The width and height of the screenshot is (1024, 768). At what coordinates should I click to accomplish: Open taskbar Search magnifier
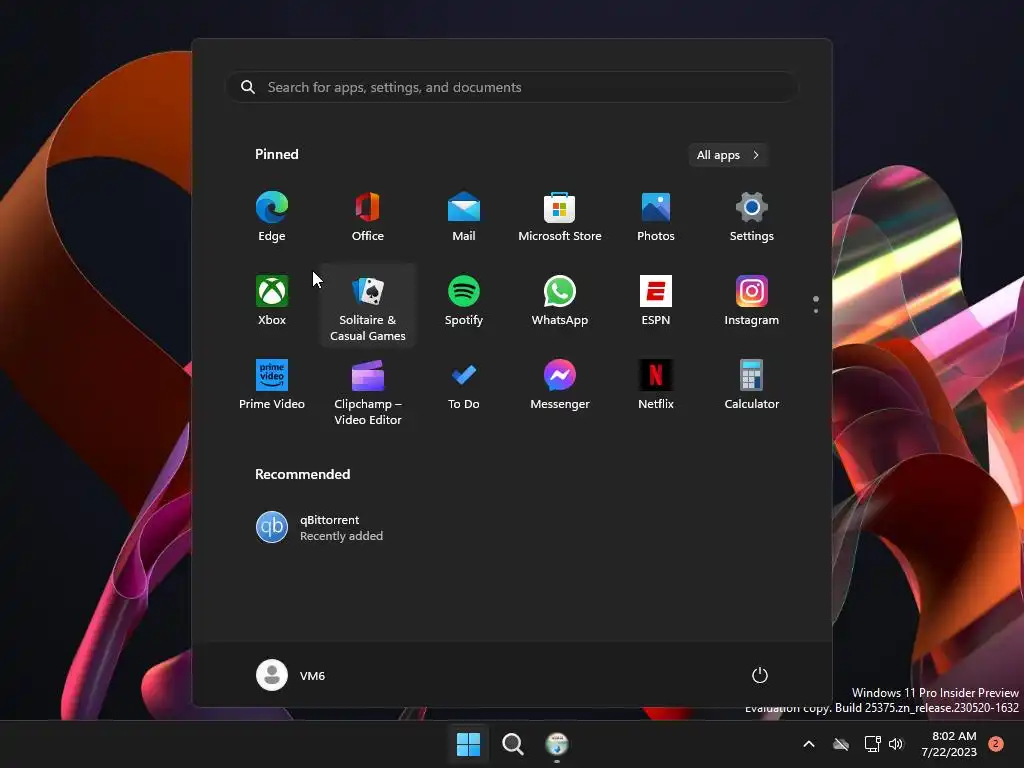point(513,744)
